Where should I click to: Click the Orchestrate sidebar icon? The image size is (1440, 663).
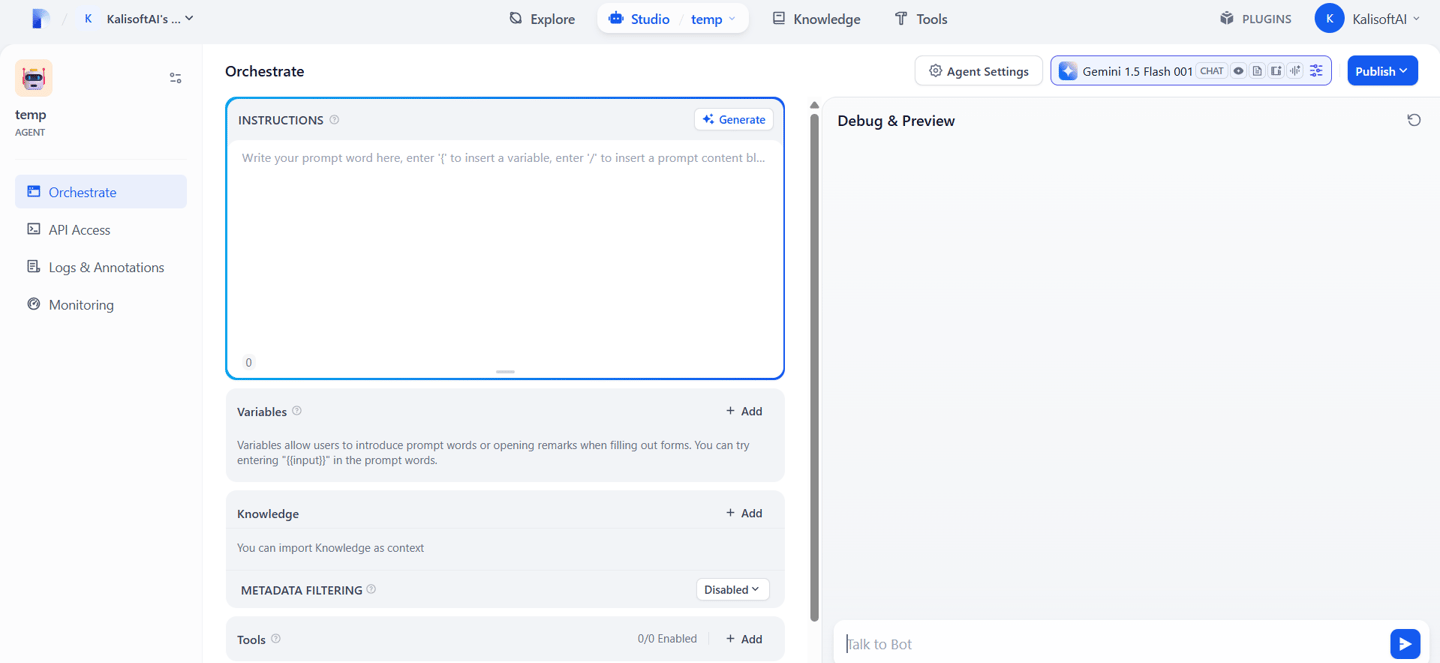point(33,191)
